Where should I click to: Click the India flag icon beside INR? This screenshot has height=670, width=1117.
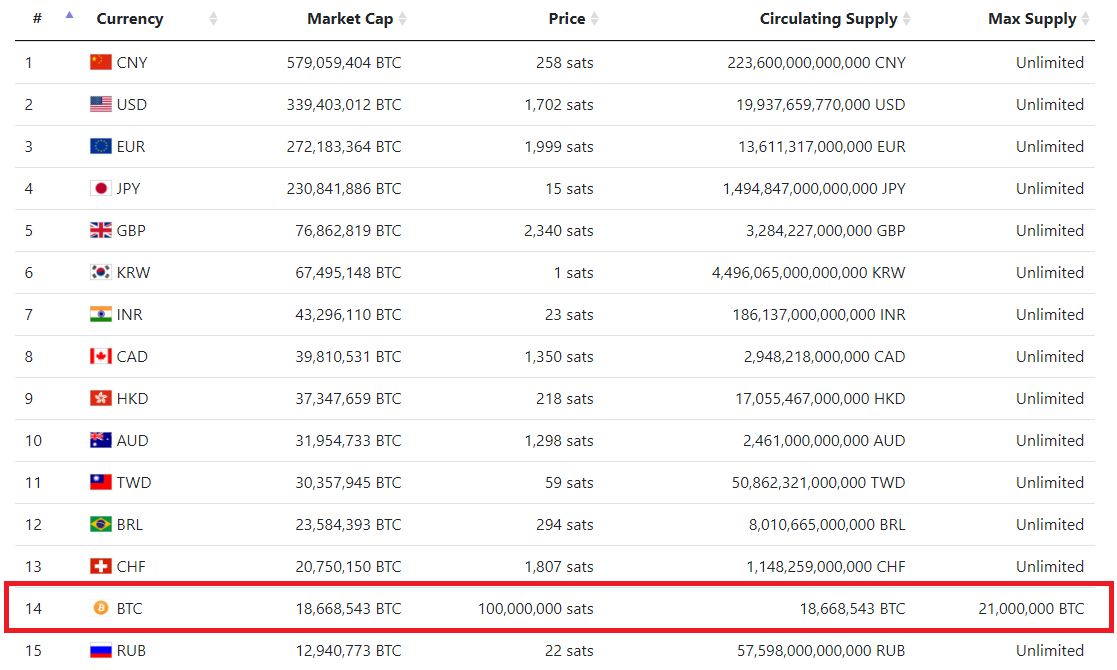(x=100, y=315)
